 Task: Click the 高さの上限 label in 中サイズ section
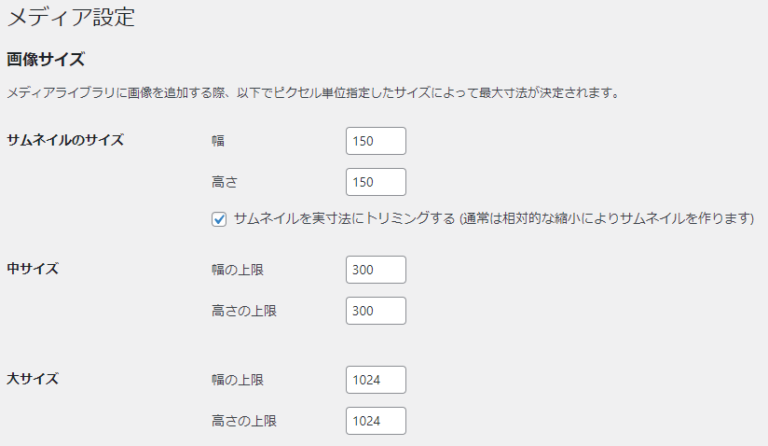243,311
